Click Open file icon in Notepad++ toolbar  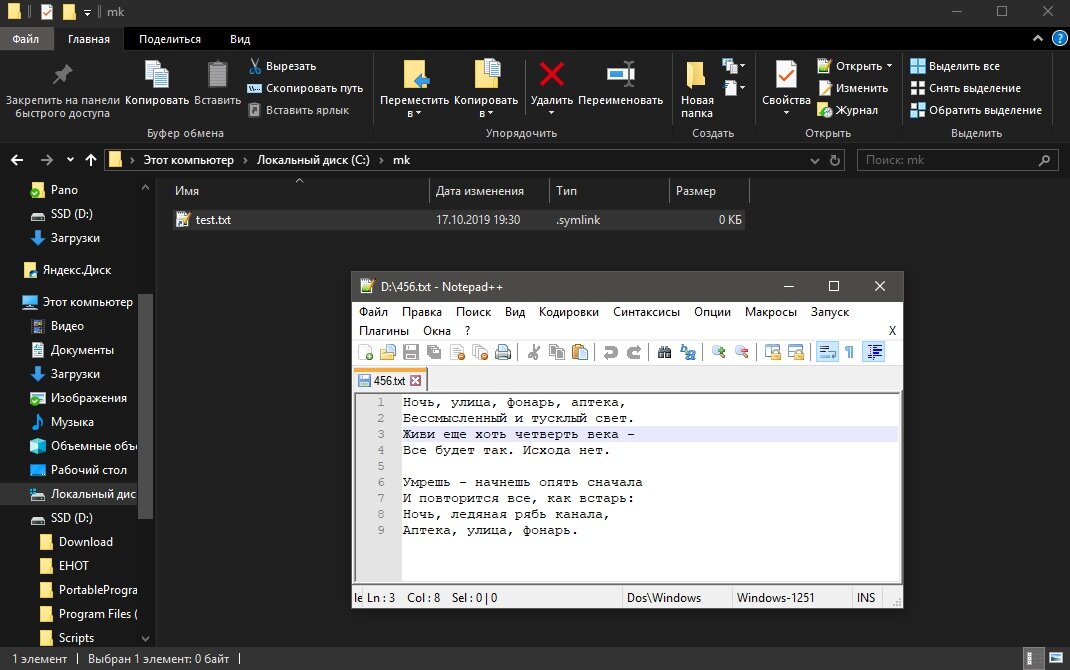pyautogui.click(x=388, y=352)
